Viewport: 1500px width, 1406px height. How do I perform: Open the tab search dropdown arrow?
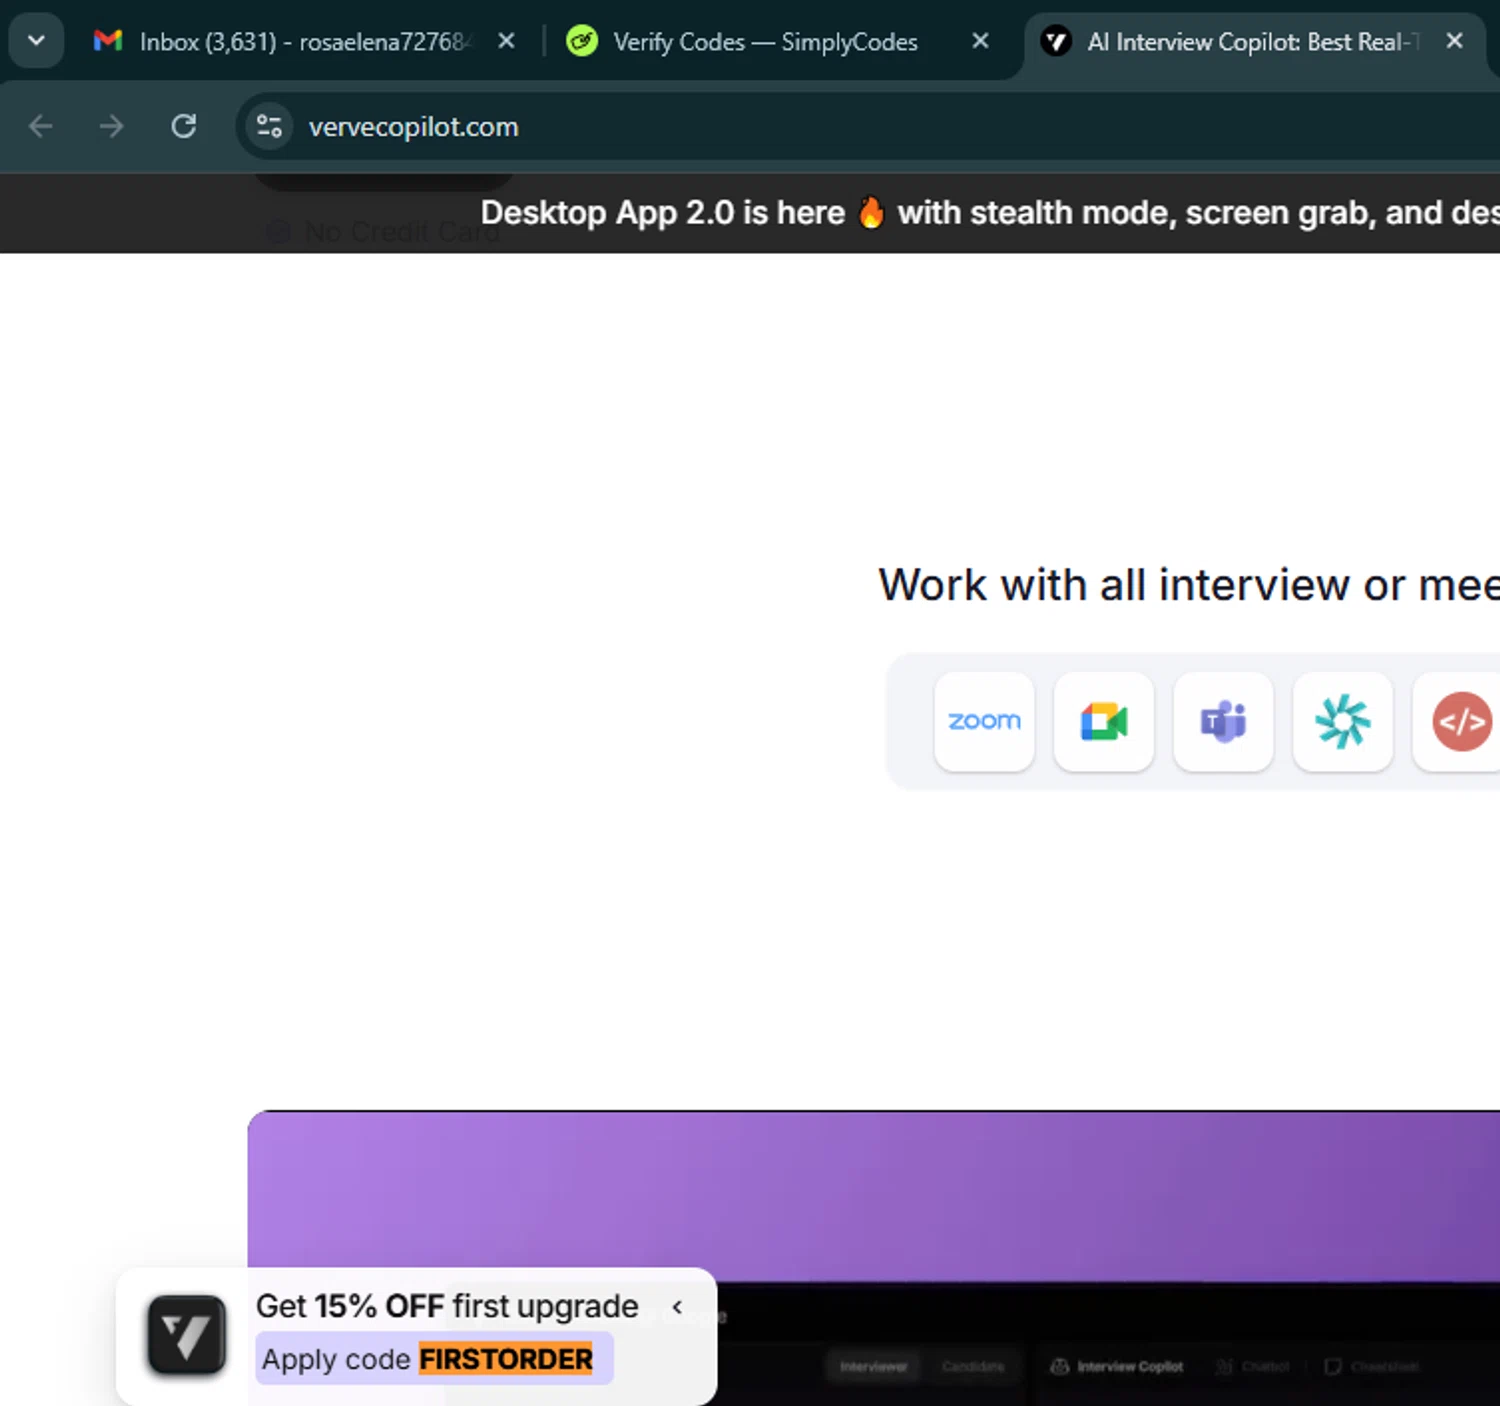pos(36,42)
